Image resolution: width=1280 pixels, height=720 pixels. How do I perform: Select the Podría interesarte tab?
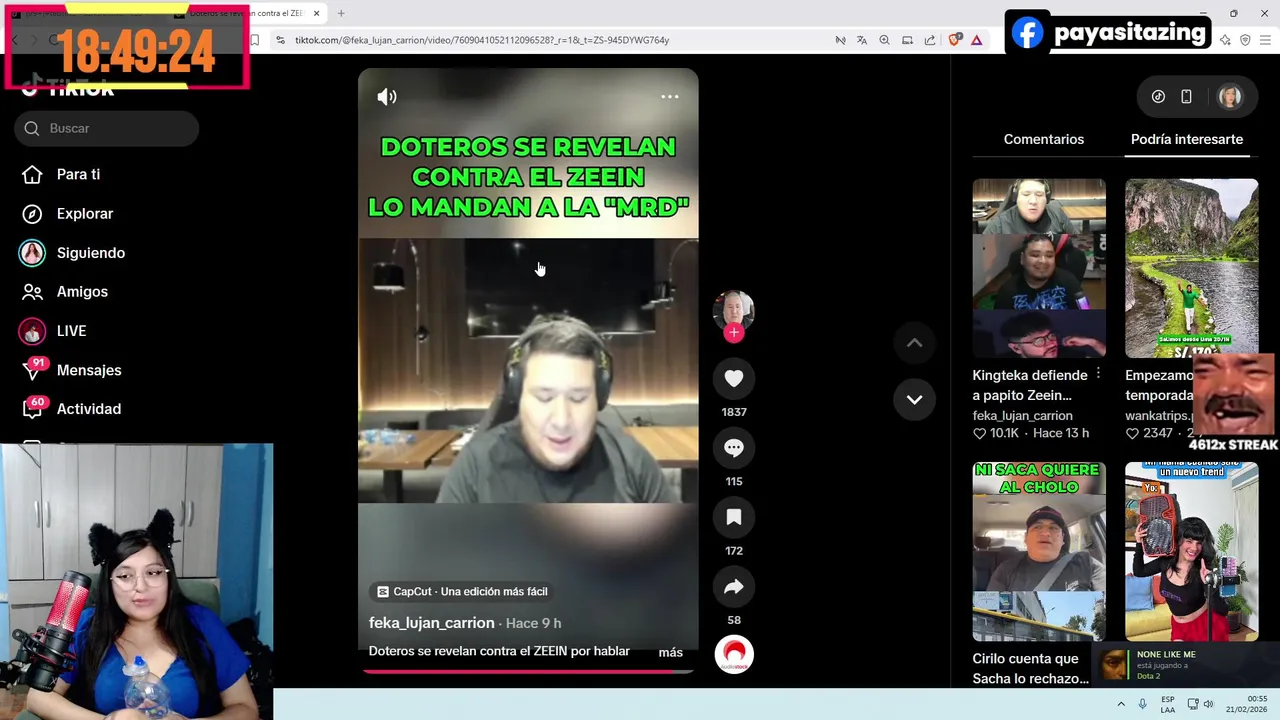tap(1187, 139)
